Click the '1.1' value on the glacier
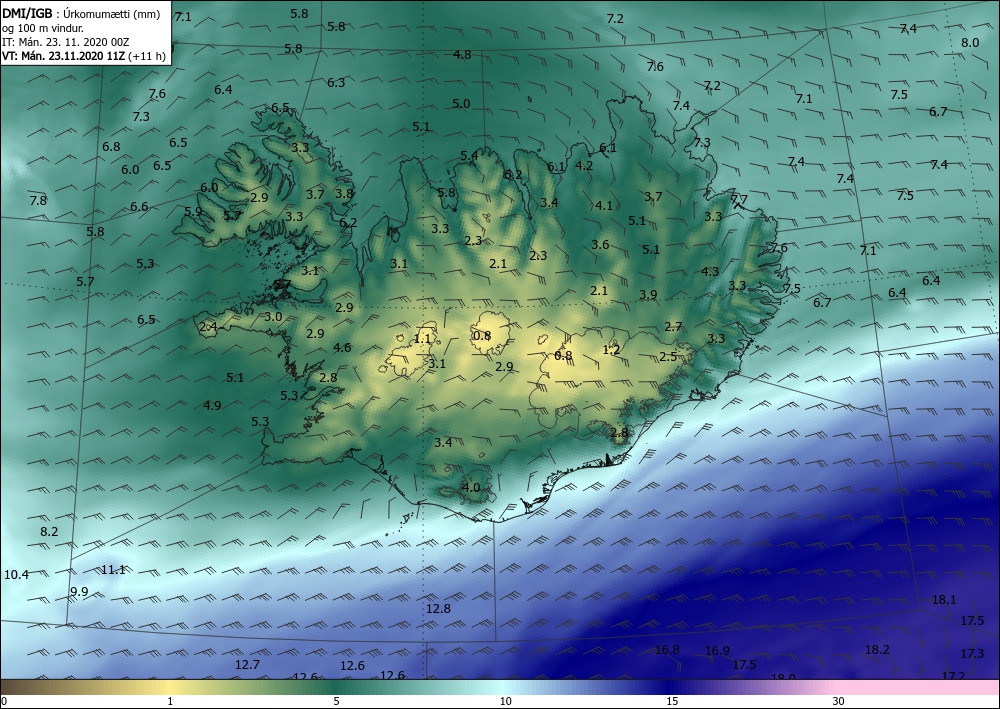 click(422, 339)
